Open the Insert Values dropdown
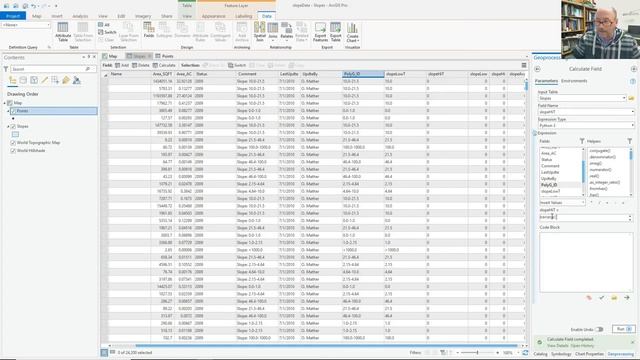 click(562, 202)
